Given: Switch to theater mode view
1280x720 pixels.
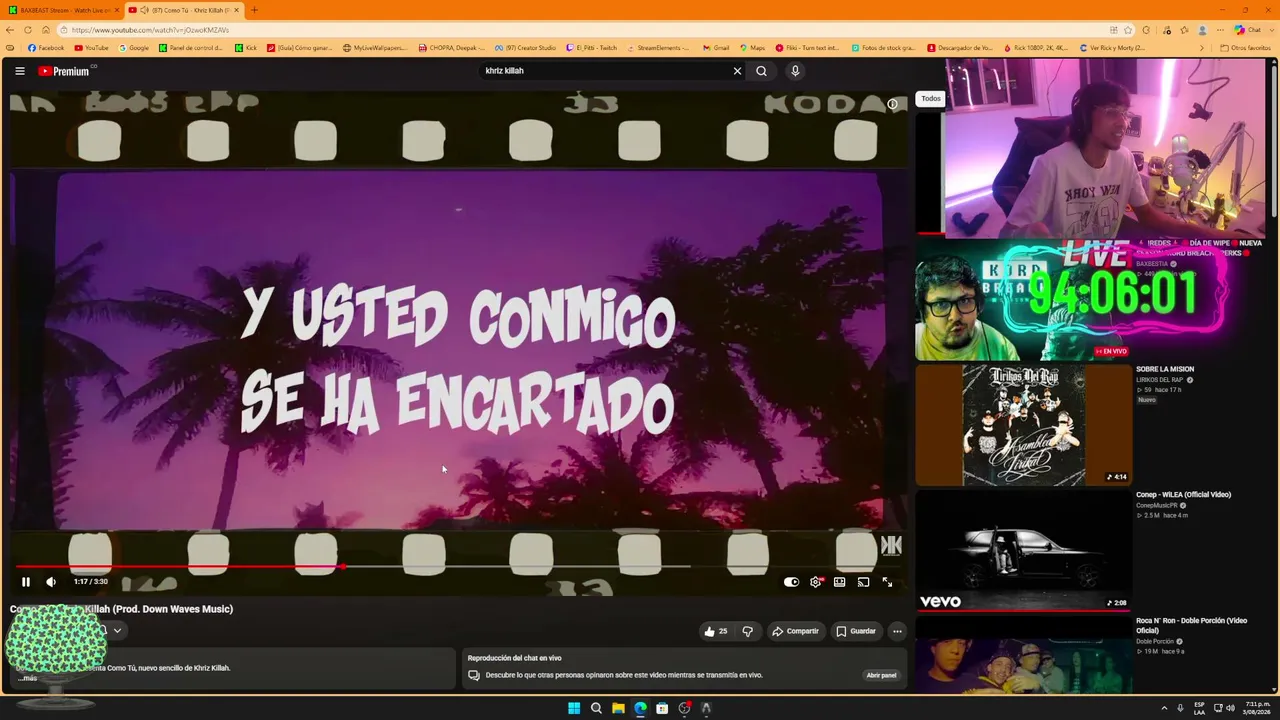Looking at the screenshot, I should click(840, 582).
